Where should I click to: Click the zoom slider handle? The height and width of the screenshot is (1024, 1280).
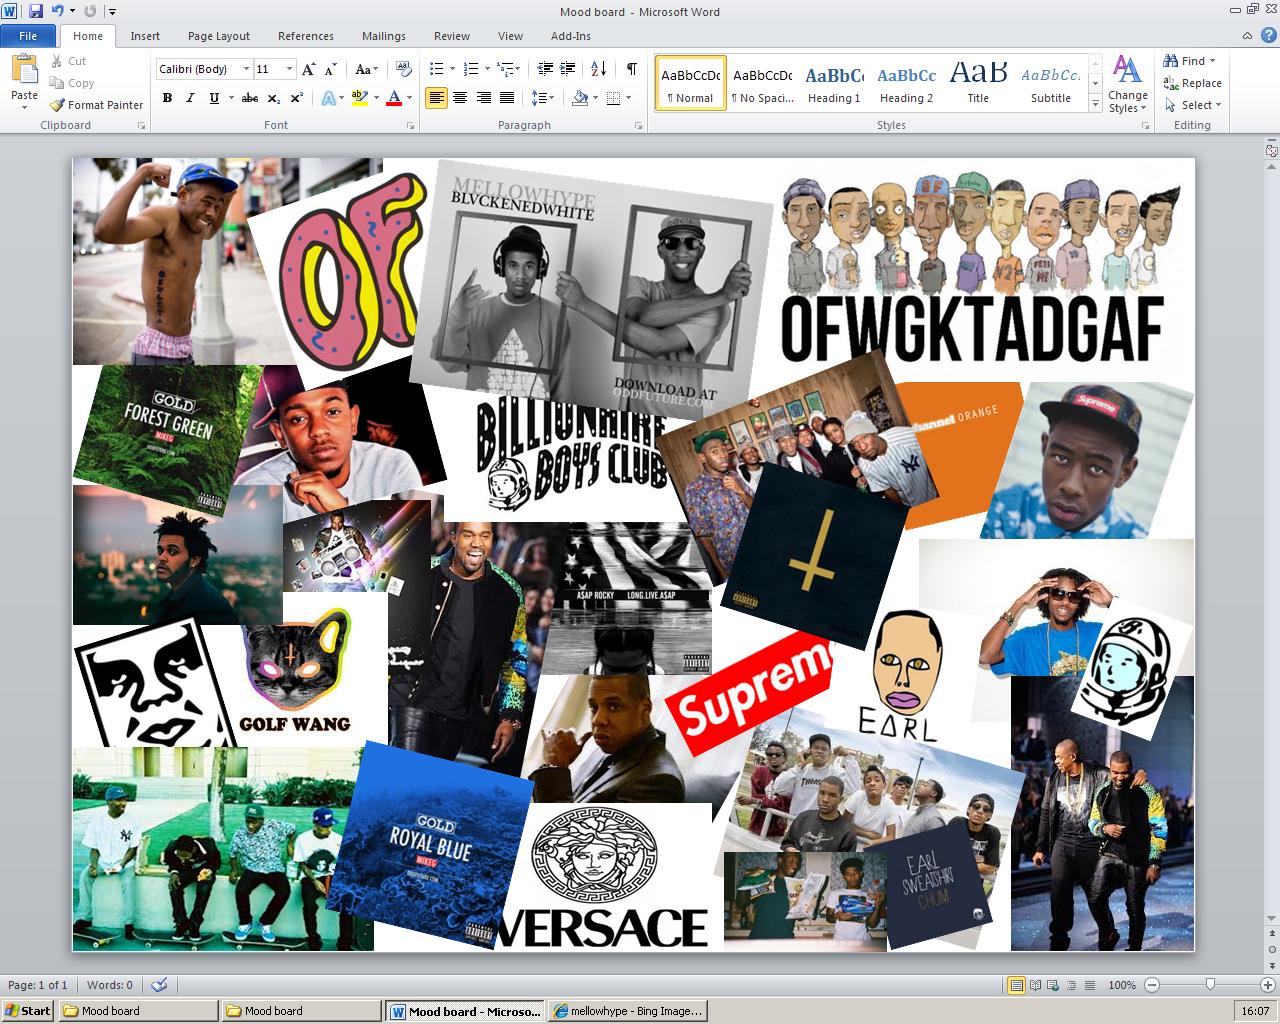pyautogui.click(x=1210, y=985)
